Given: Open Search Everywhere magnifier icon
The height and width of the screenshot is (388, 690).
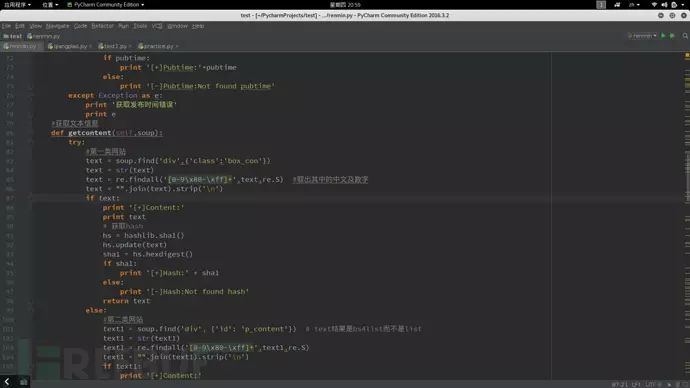Looking at the screenshot, I should [685, 36].
